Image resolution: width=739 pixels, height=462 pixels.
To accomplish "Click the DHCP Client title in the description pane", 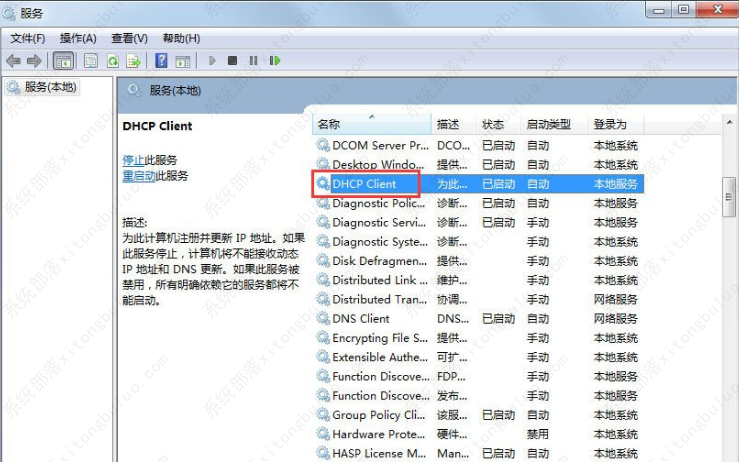I will point(157,126).
